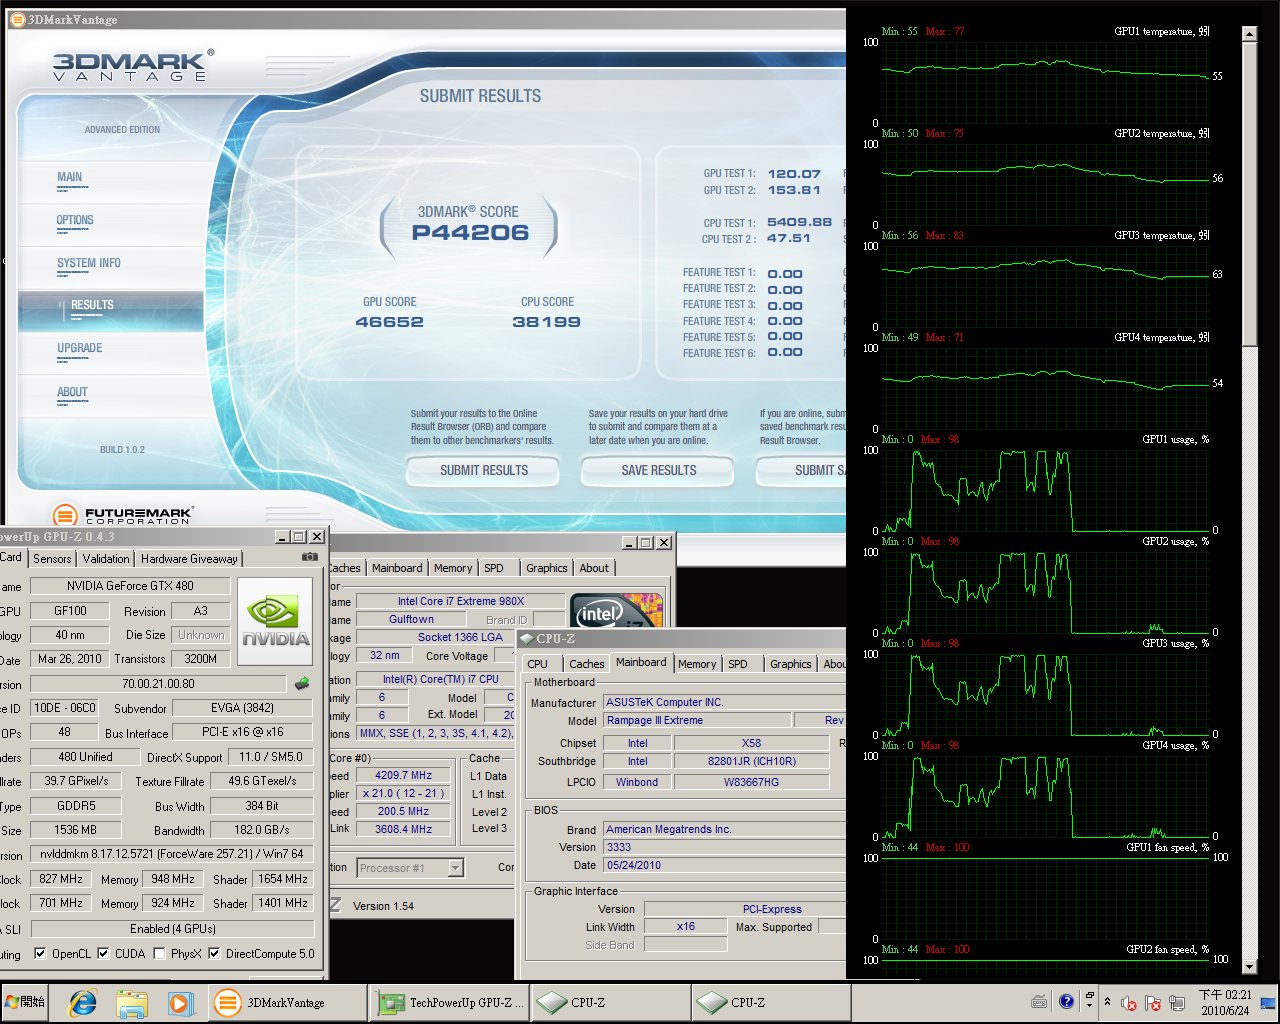
Task: Open the Caches tab in the front CPU-Z window
Action: [586, 664]
